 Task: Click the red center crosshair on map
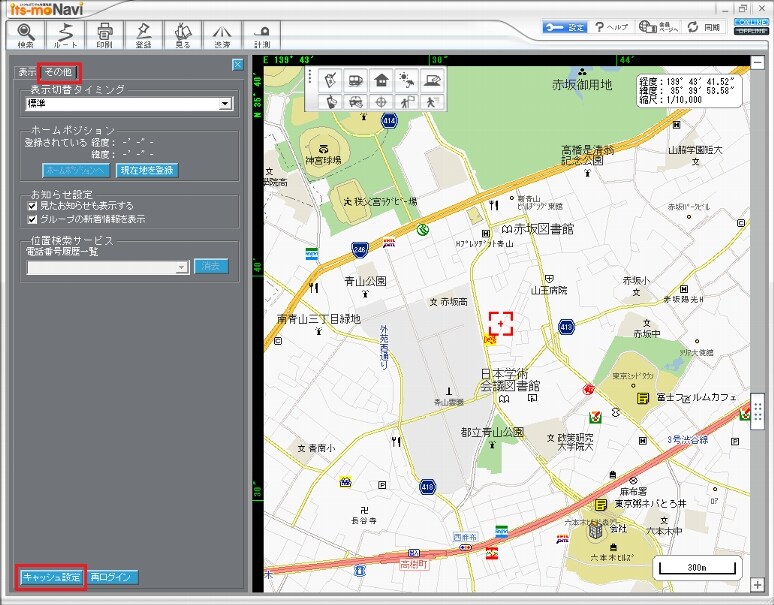click(x=501, y=324)
